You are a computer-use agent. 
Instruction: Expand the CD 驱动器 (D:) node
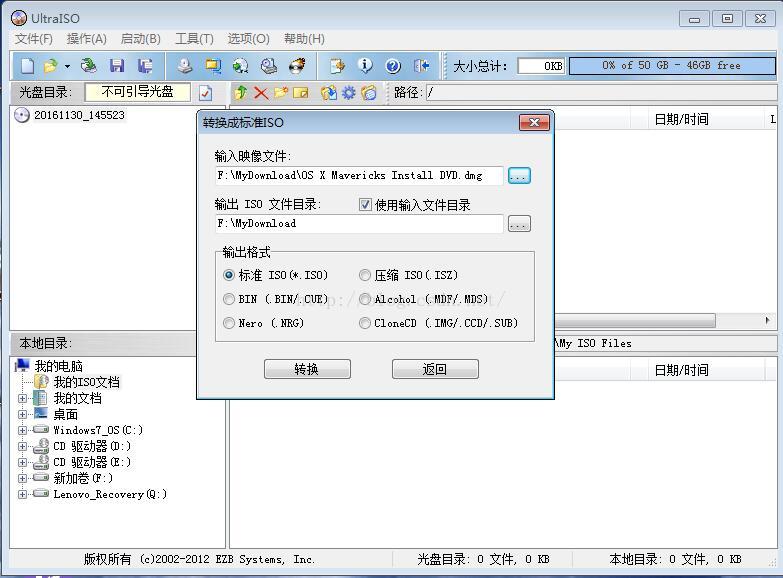(x=22, y=446)
